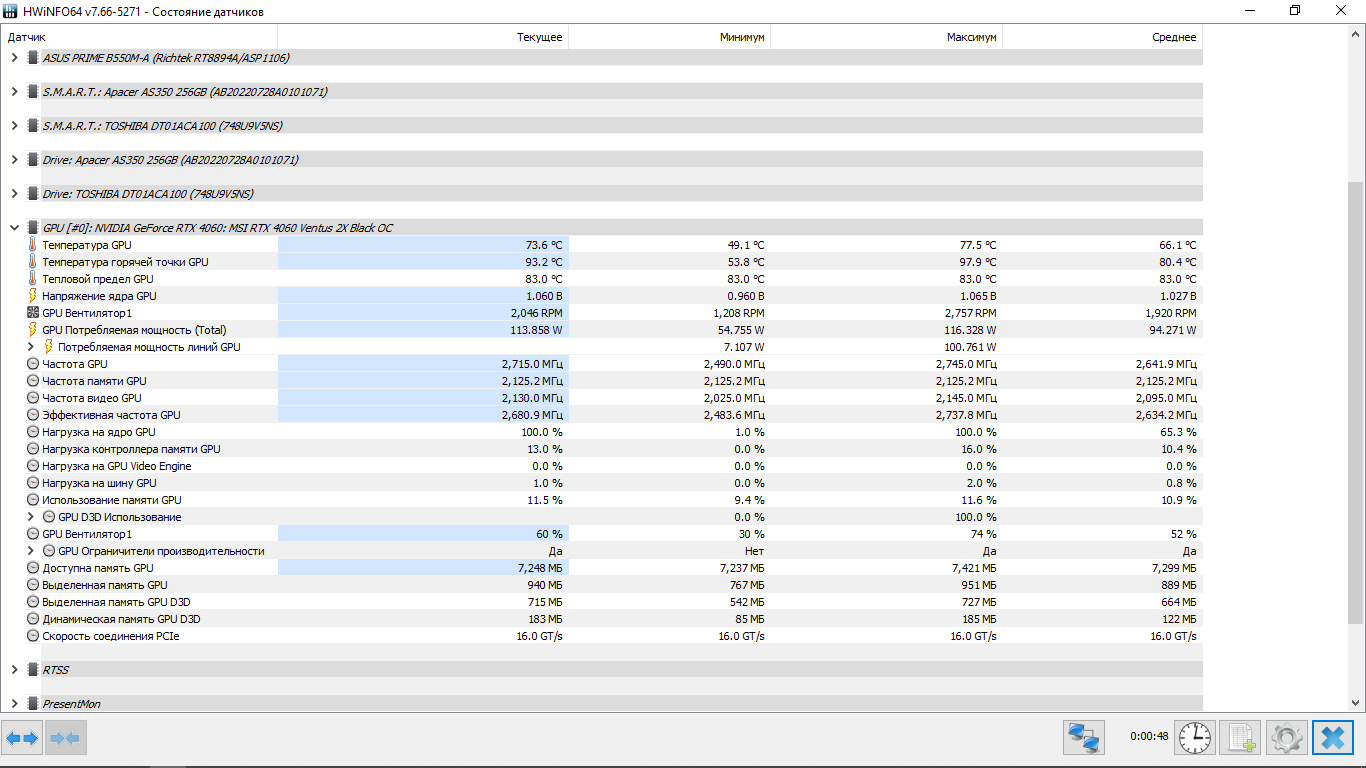
Task: Open the network remote monitoring icon
Action: pyautogui.click(x=1084, y=738)
